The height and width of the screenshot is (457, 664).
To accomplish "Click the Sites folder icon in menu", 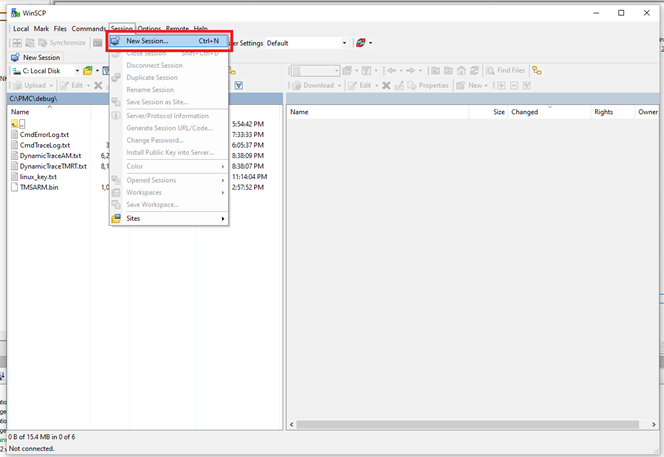I will 117,218.
